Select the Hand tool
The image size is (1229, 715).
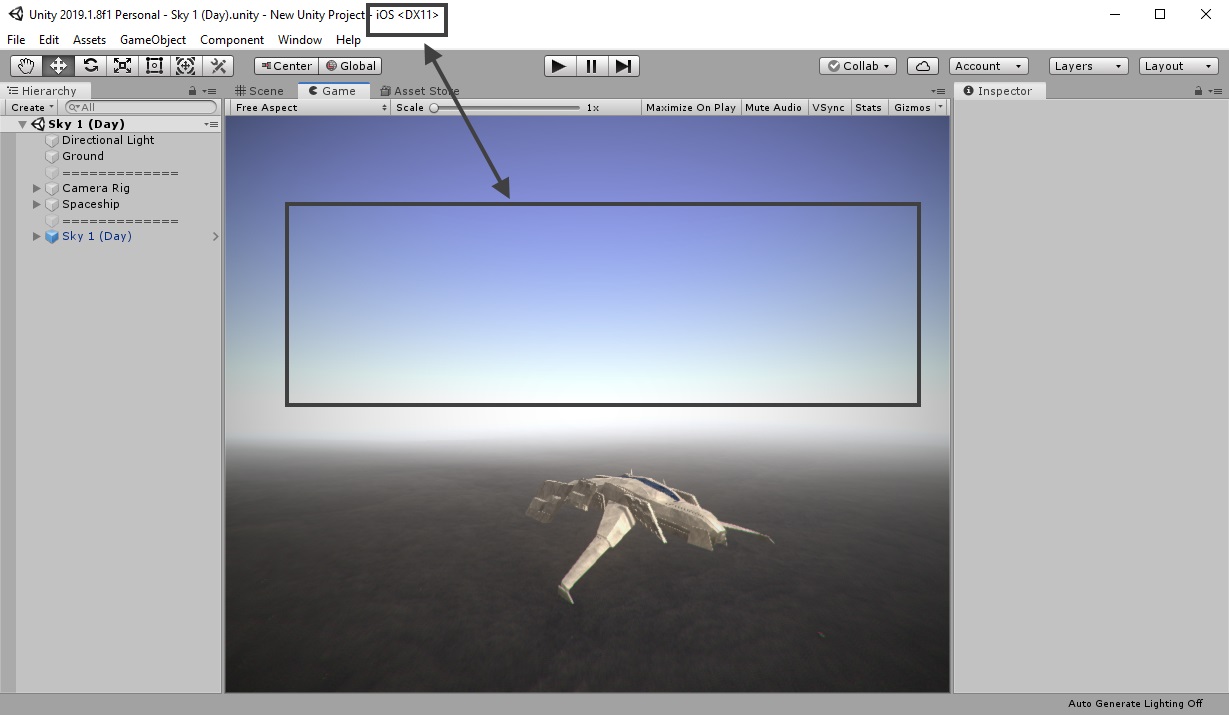[25, 65]
